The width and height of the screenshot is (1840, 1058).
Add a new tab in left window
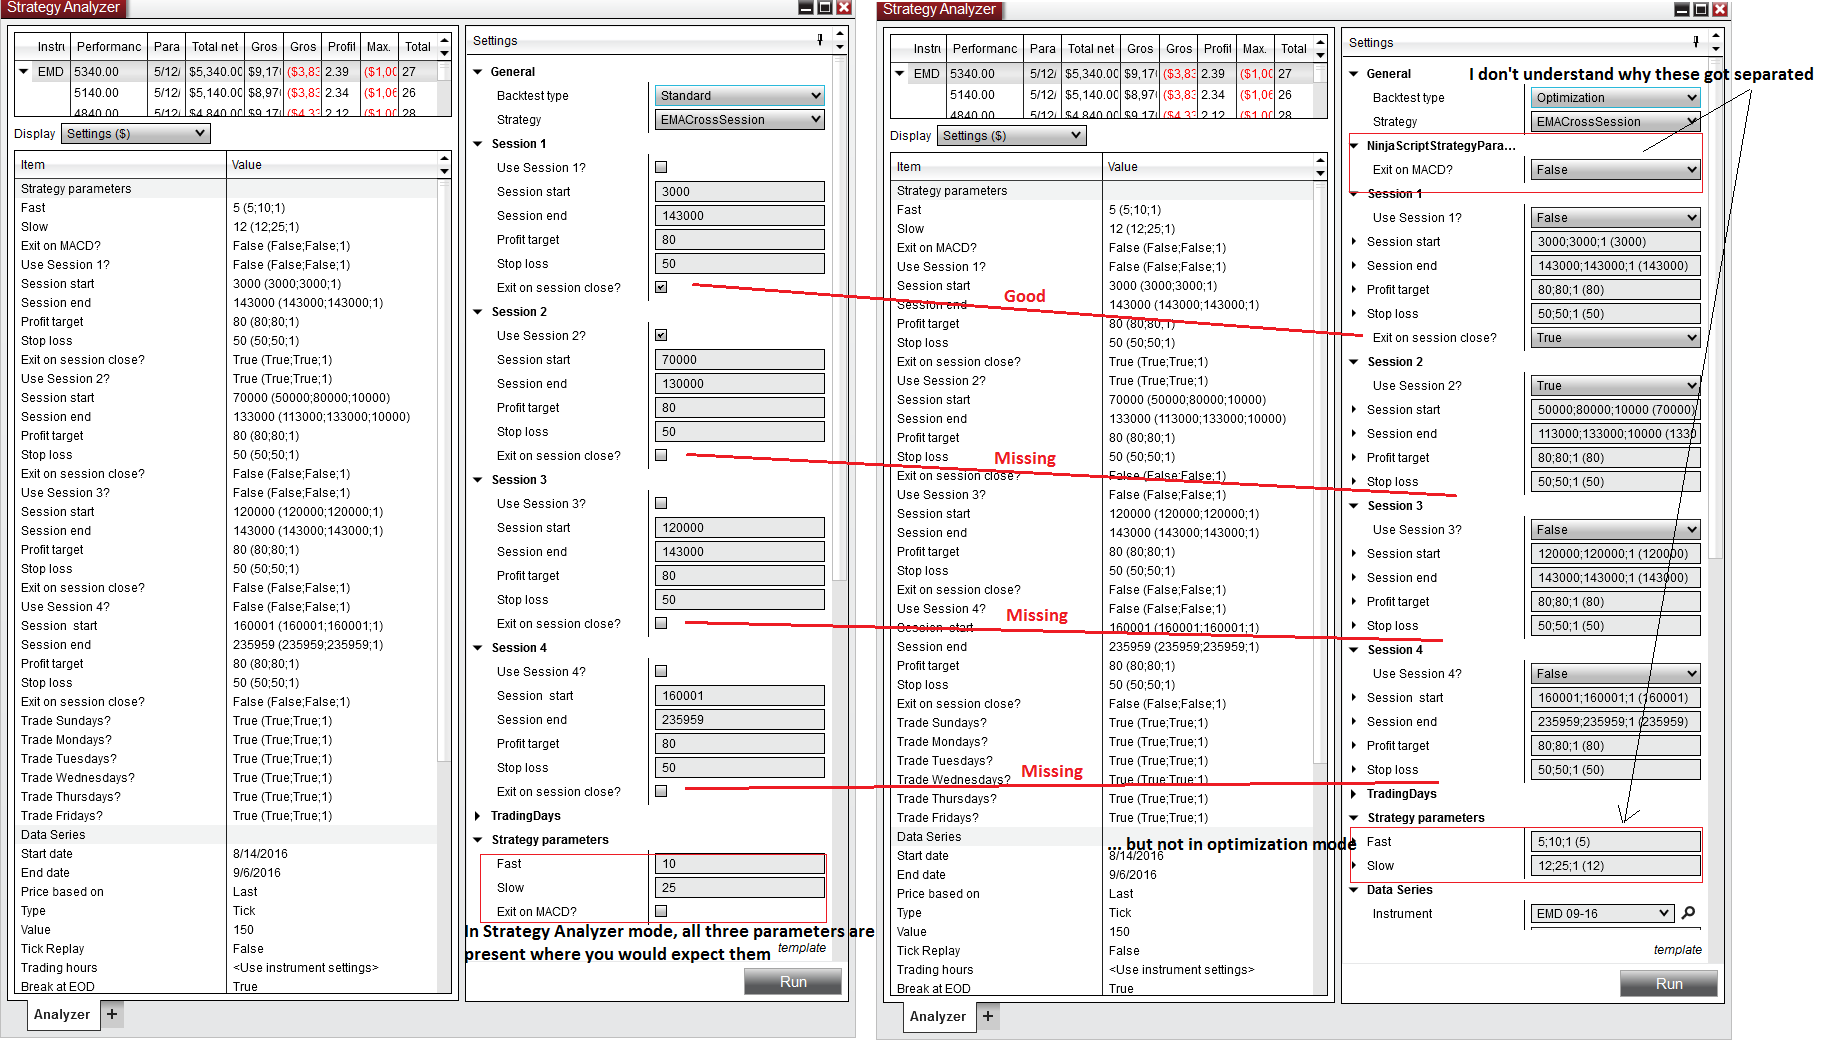click(112, 1014)
